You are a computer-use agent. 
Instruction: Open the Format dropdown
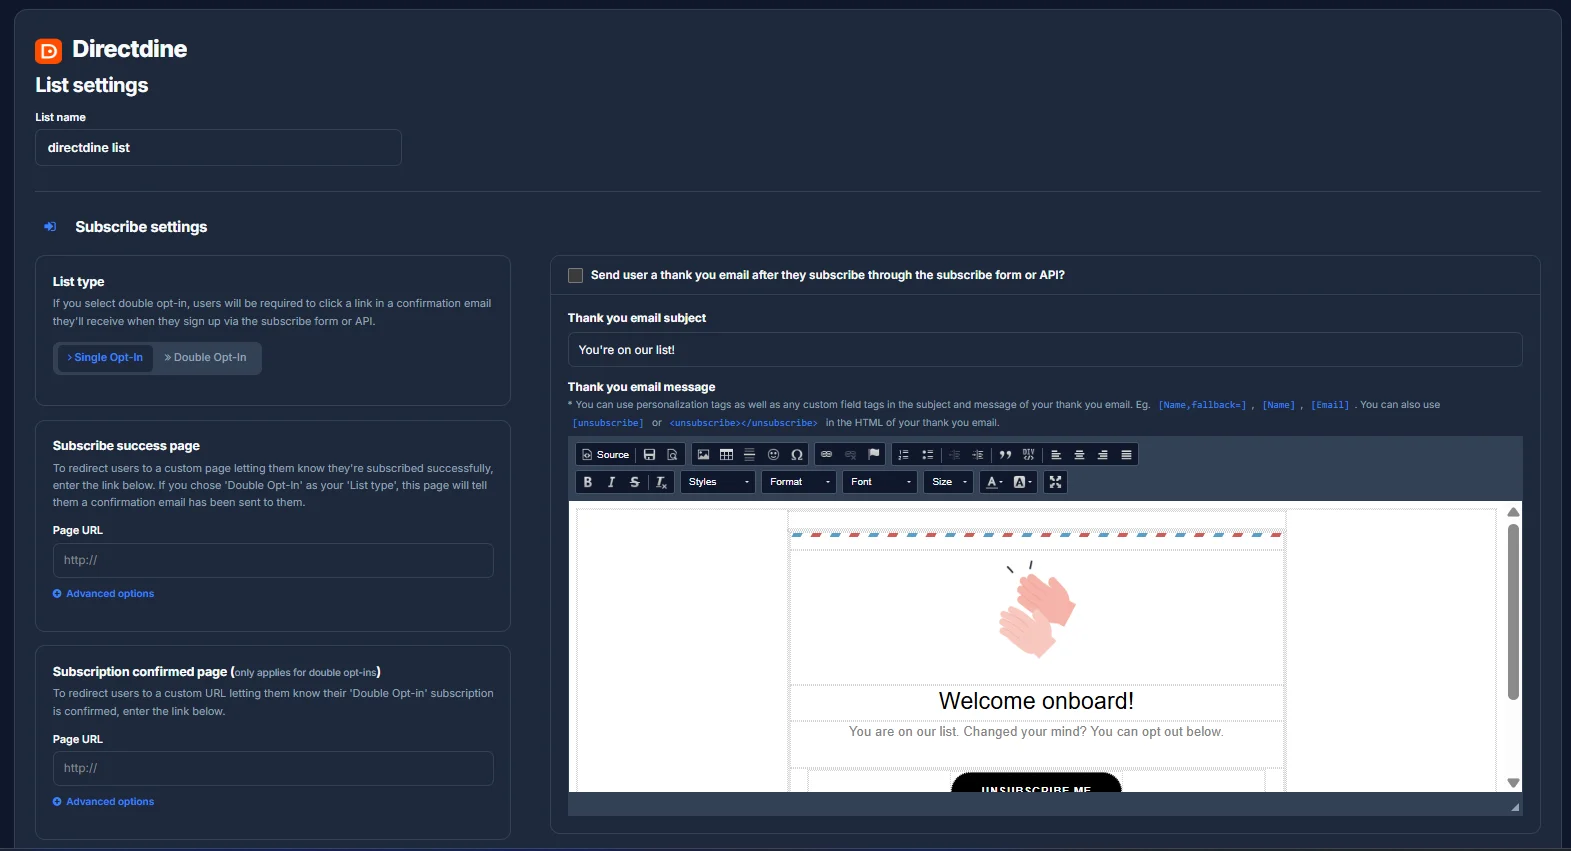[x=799, y=482]
